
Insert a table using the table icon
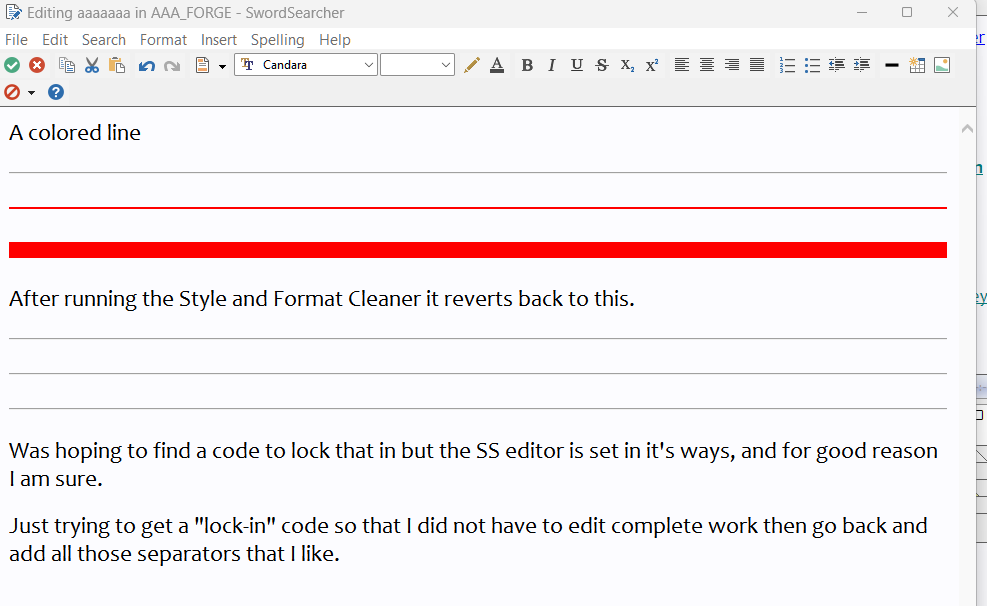[x=917, y=65]
